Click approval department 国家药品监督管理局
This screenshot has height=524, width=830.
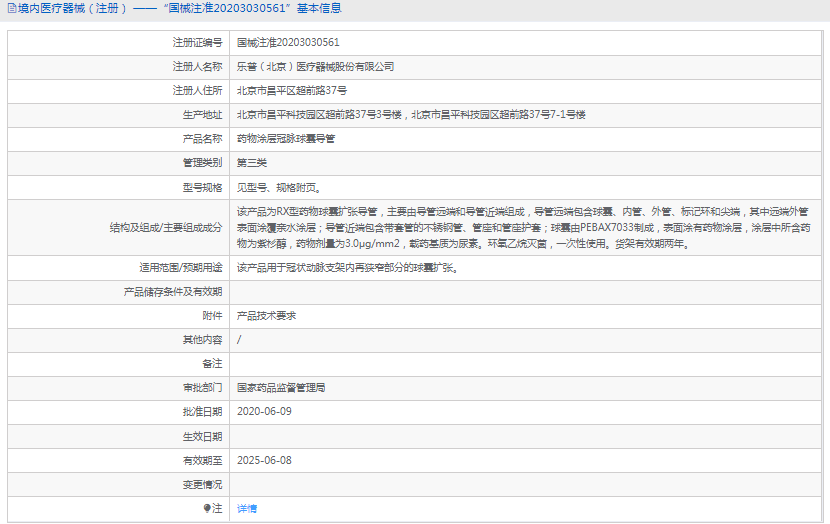coord(281,388)
